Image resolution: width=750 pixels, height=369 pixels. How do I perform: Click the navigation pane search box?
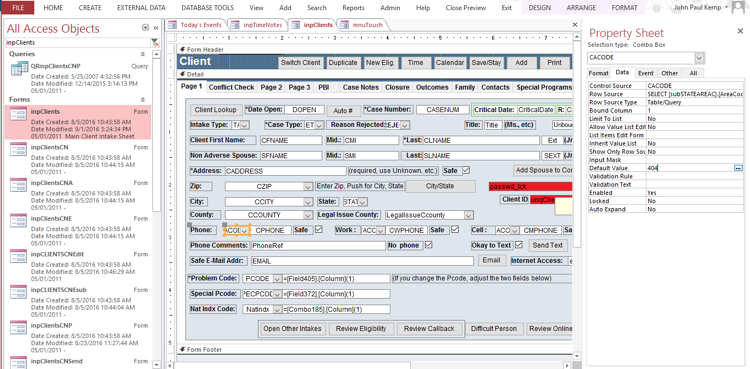pos(77,43)
